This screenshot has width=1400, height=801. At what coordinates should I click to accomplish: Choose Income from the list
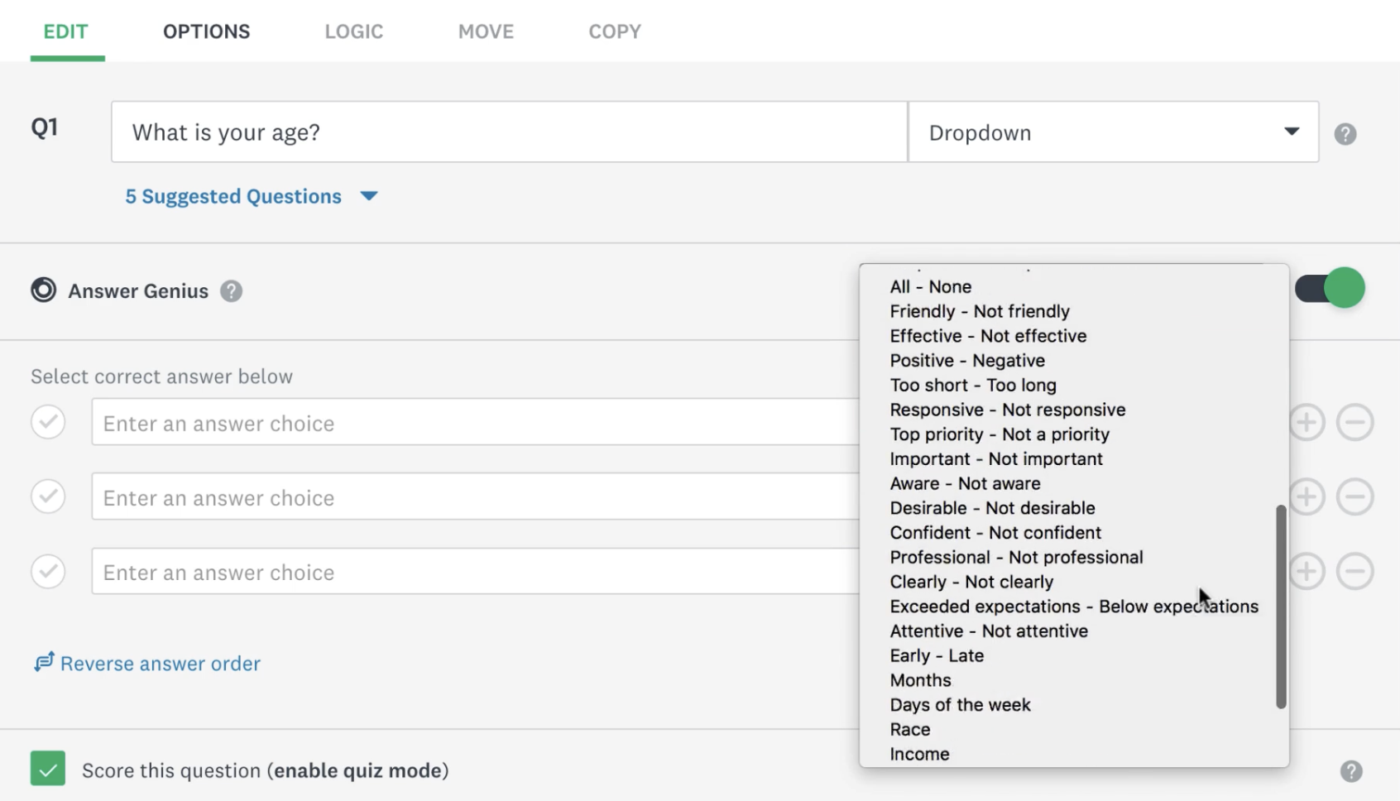(920, 754)
